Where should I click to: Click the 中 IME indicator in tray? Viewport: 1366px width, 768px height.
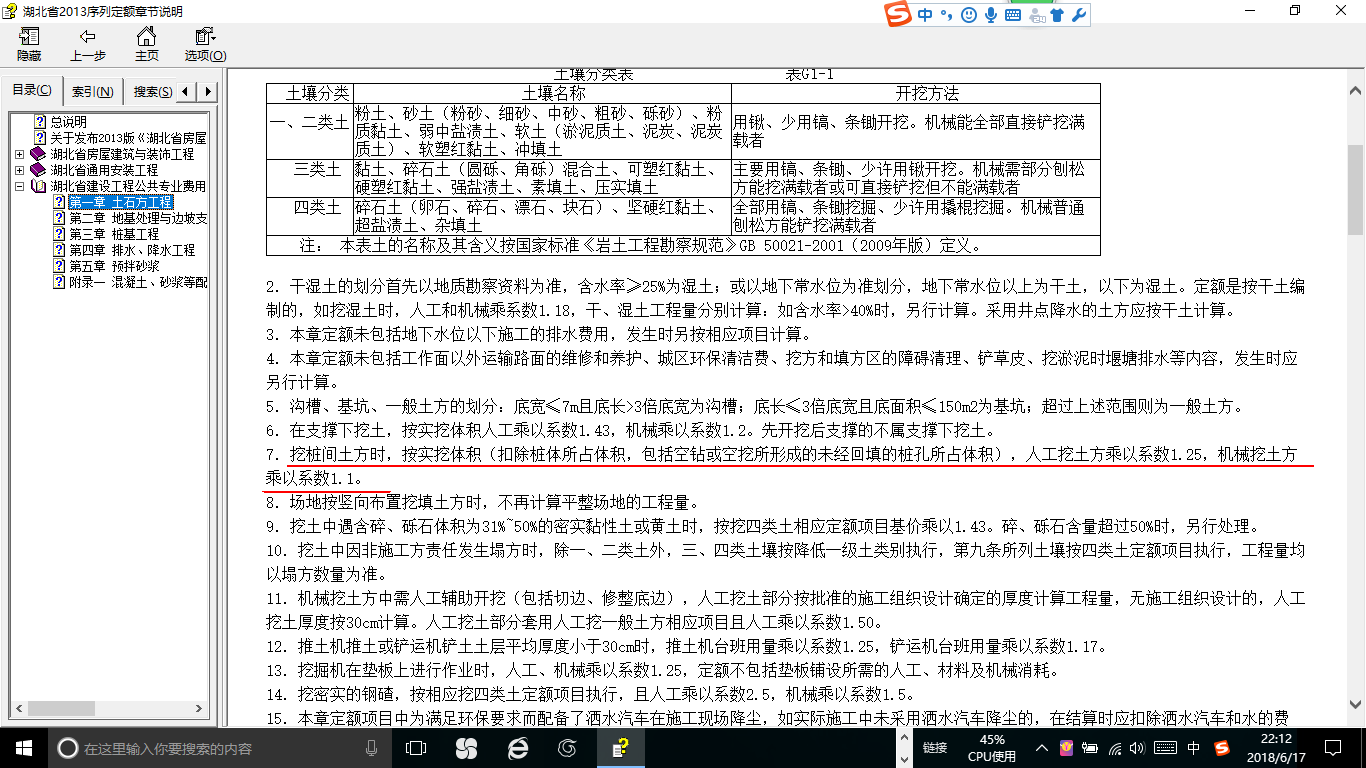(x=1194, y=748)
